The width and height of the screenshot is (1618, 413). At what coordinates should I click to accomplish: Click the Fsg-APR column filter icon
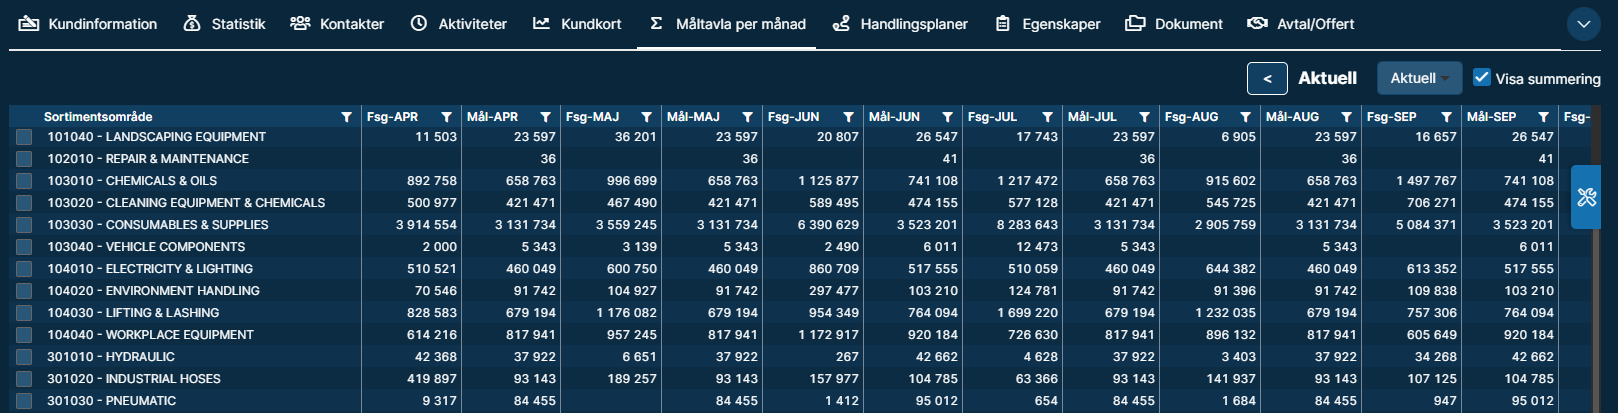pyautogui.click(x=447, y=117)
